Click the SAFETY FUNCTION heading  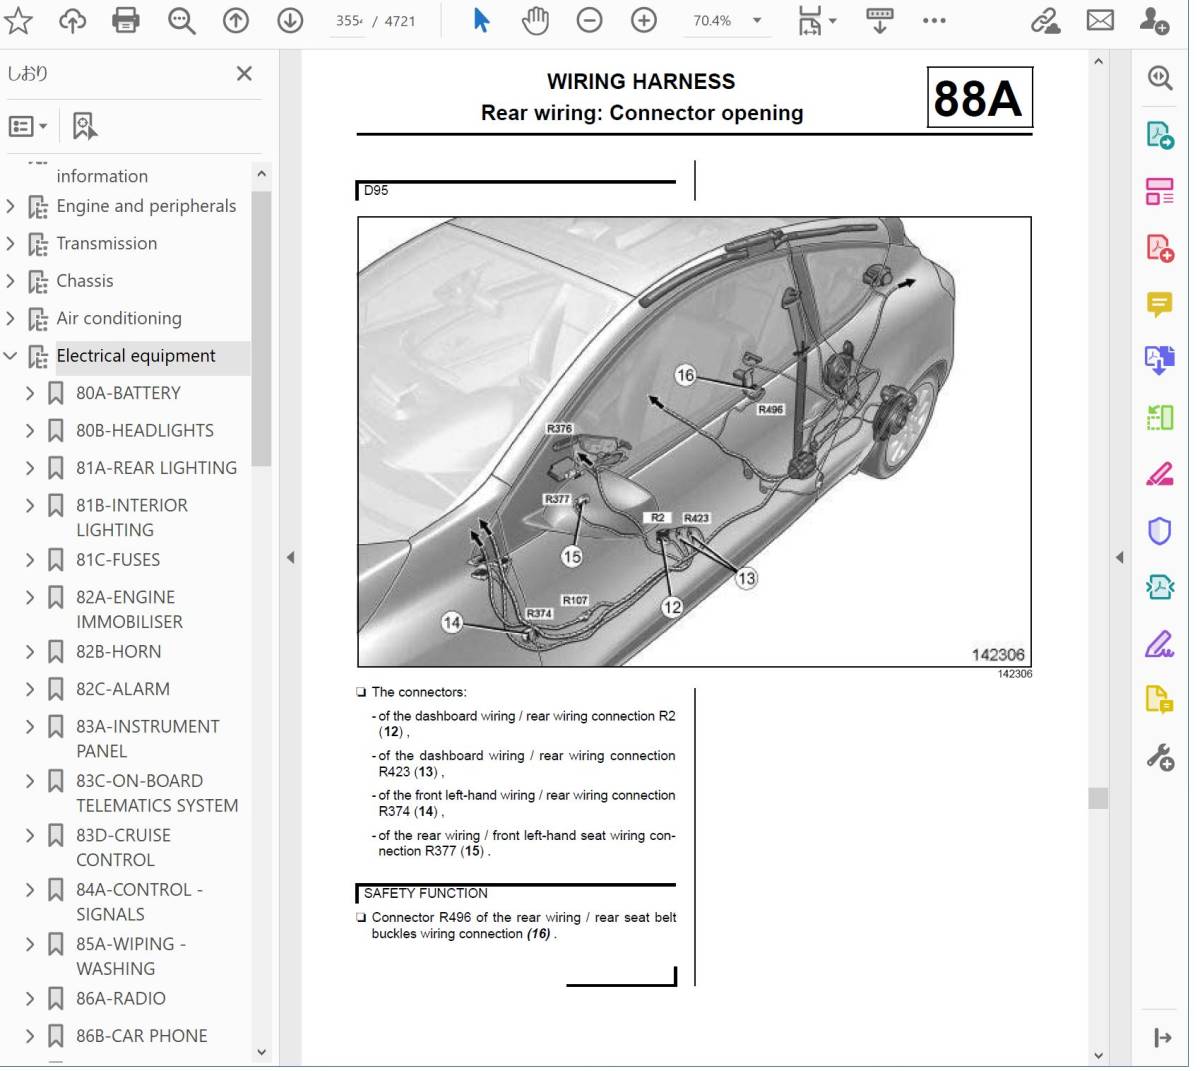425,893
